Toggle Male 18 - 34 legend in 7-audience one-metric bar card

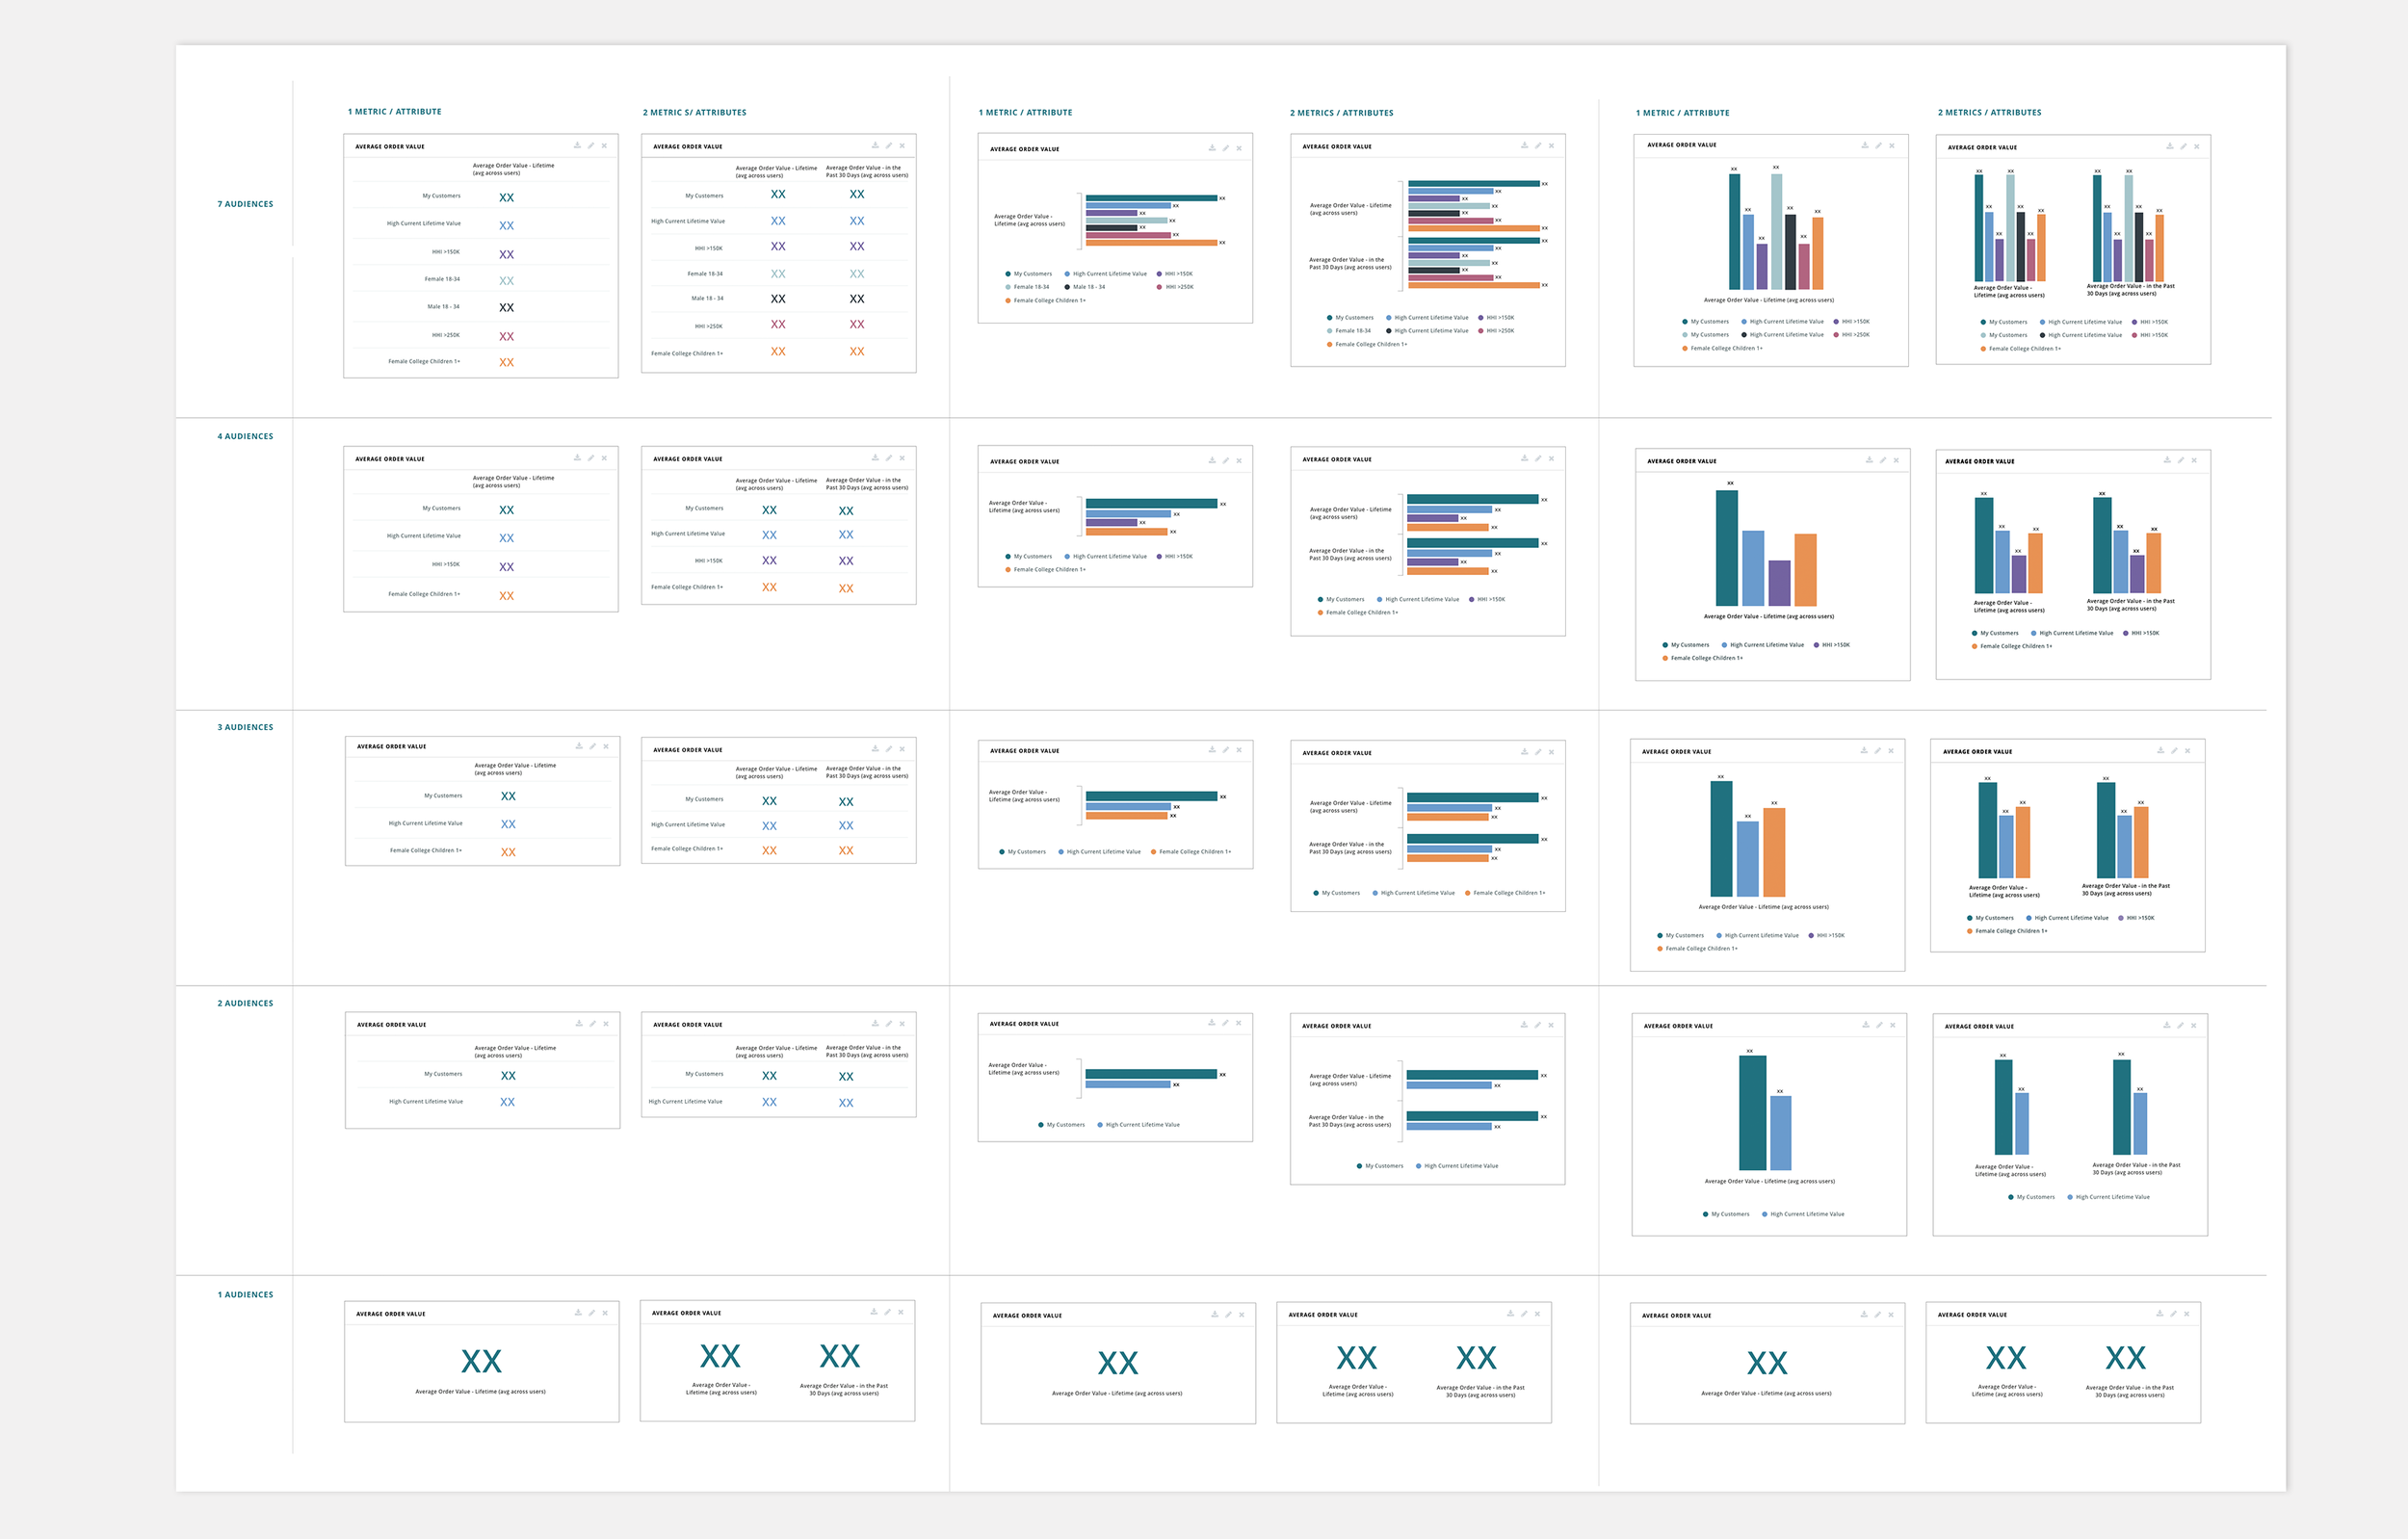click(1085, 287)
